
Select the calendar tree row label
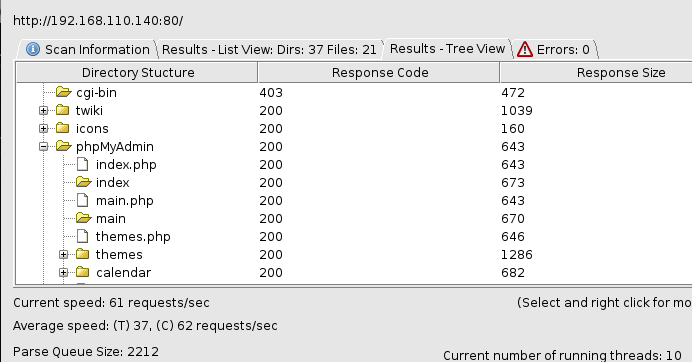tap(124, 273)
